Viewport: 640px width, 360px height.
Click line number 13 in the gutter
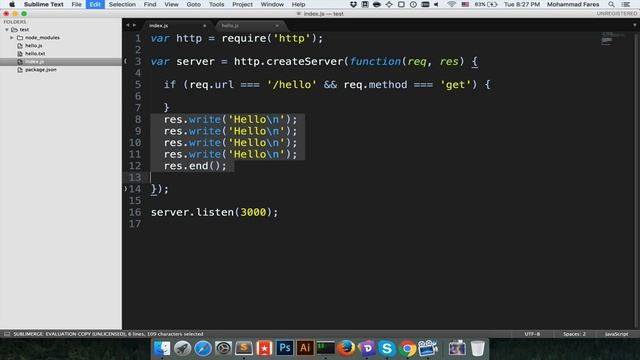click(x=135, y=177)
